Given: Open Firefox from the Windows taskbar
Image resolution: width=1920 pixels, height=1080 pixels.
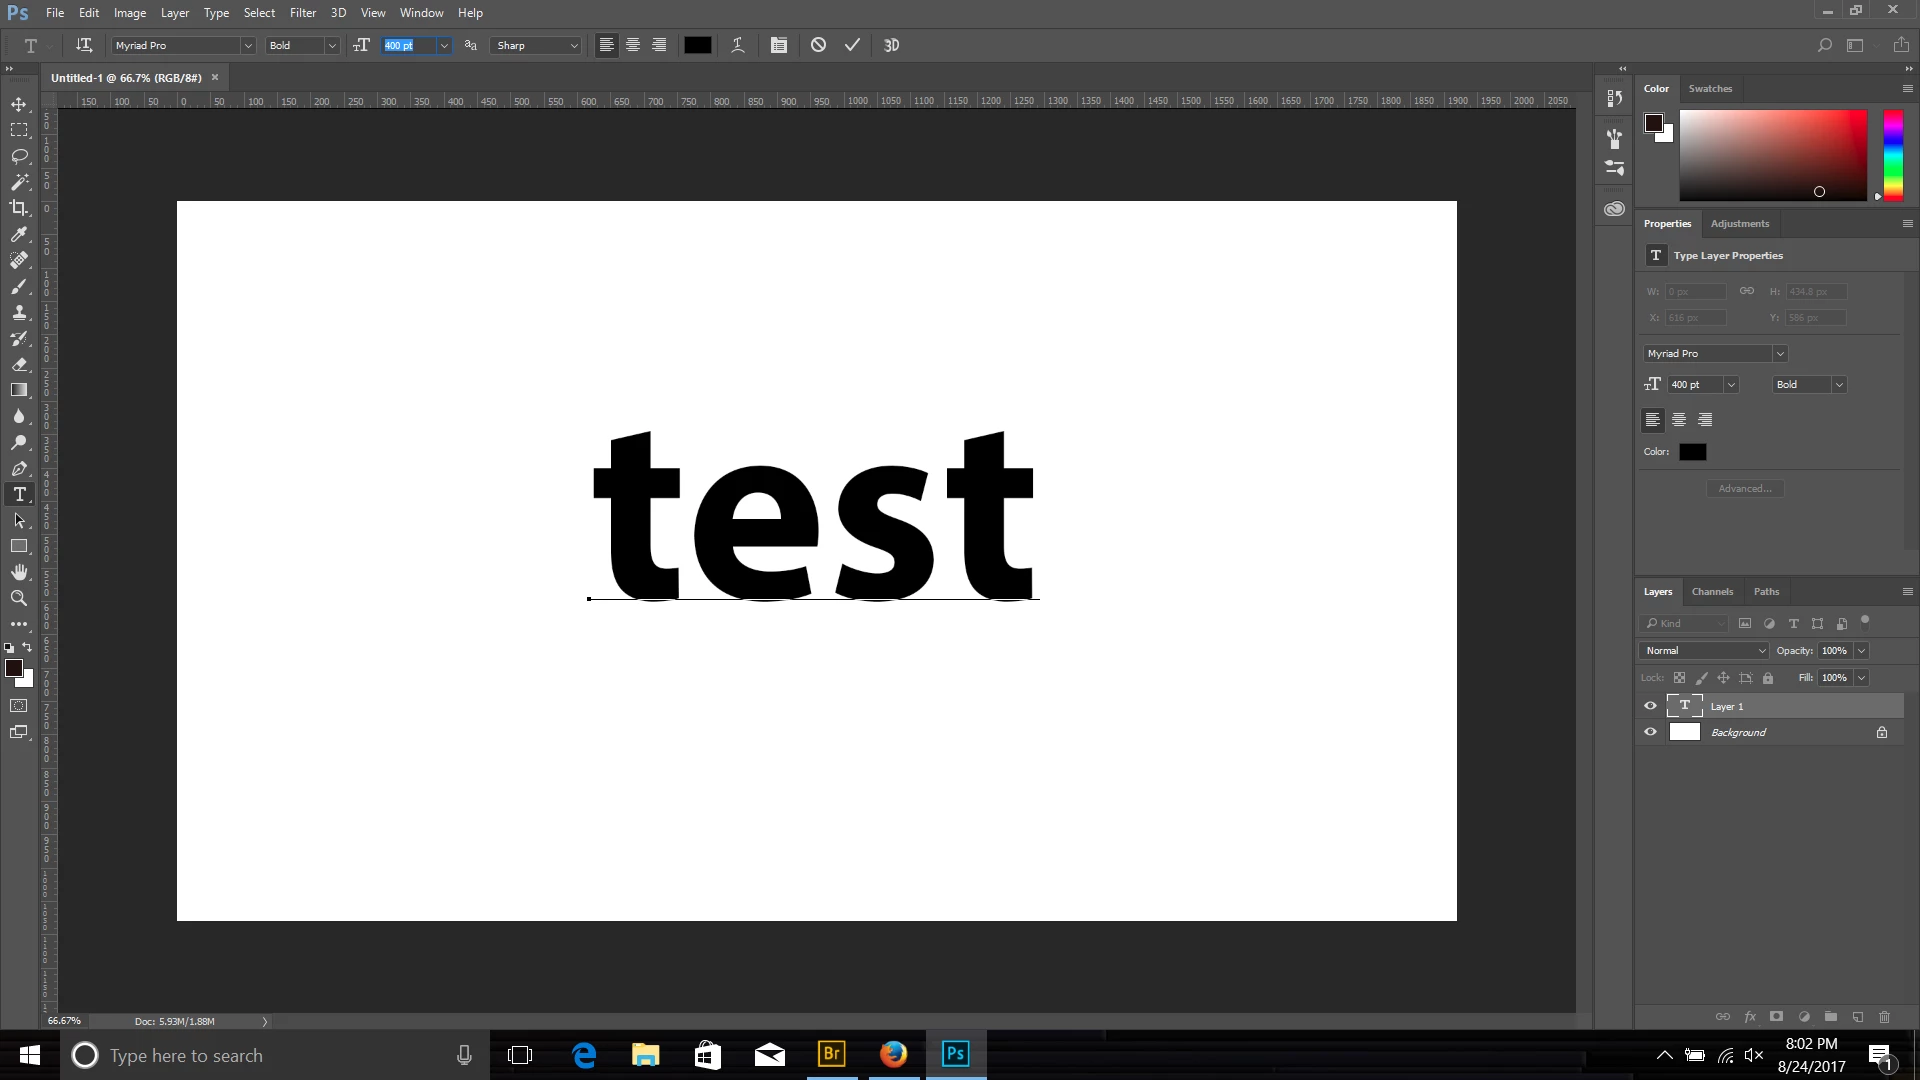Looking at the screenshot, I should click(893, 1055).
